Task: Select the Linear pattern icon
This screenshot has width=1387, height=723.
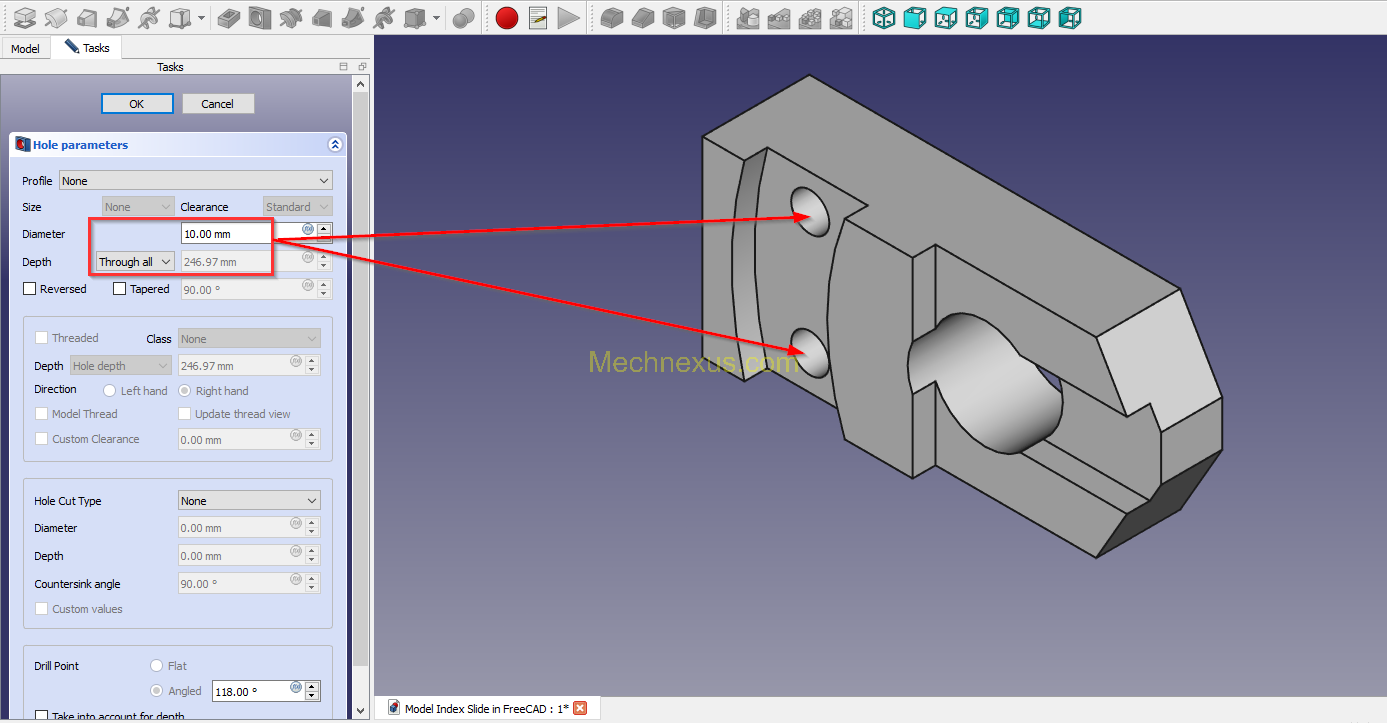Action: (779, 17)
